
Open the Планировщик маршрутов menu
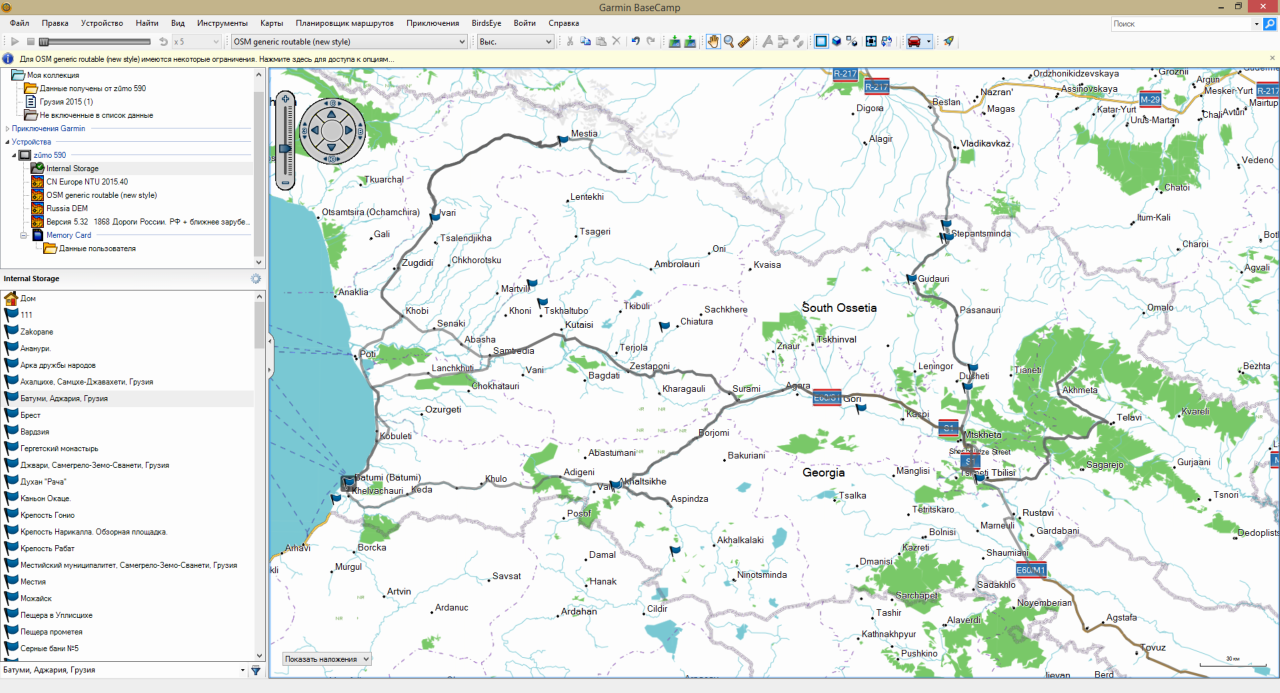345,22
